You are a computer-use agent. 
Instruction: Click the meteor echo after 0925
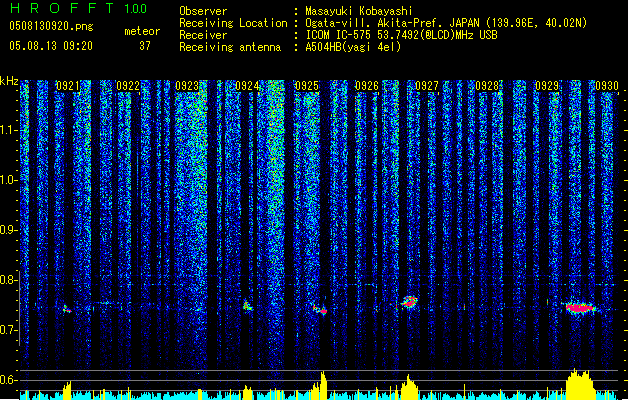coord(321,310)
